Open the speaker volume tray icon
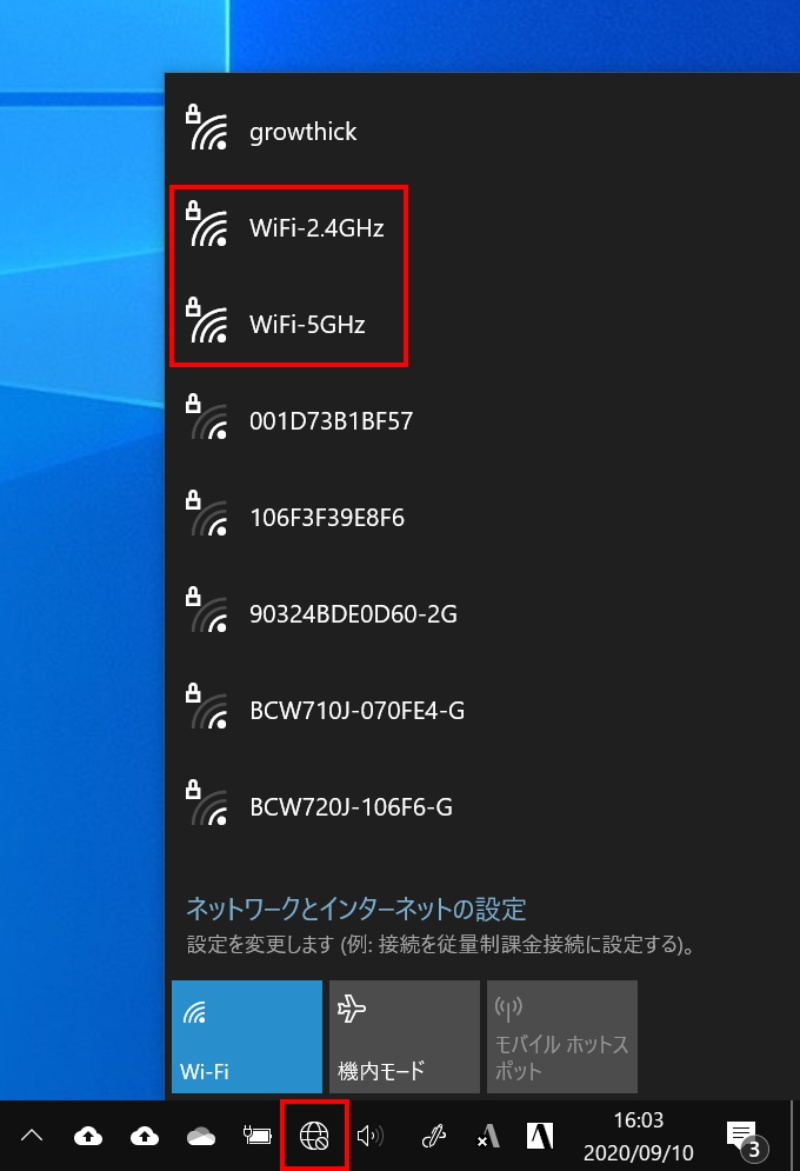This screenshot has width=800, height=1171. coord(370,1136)
